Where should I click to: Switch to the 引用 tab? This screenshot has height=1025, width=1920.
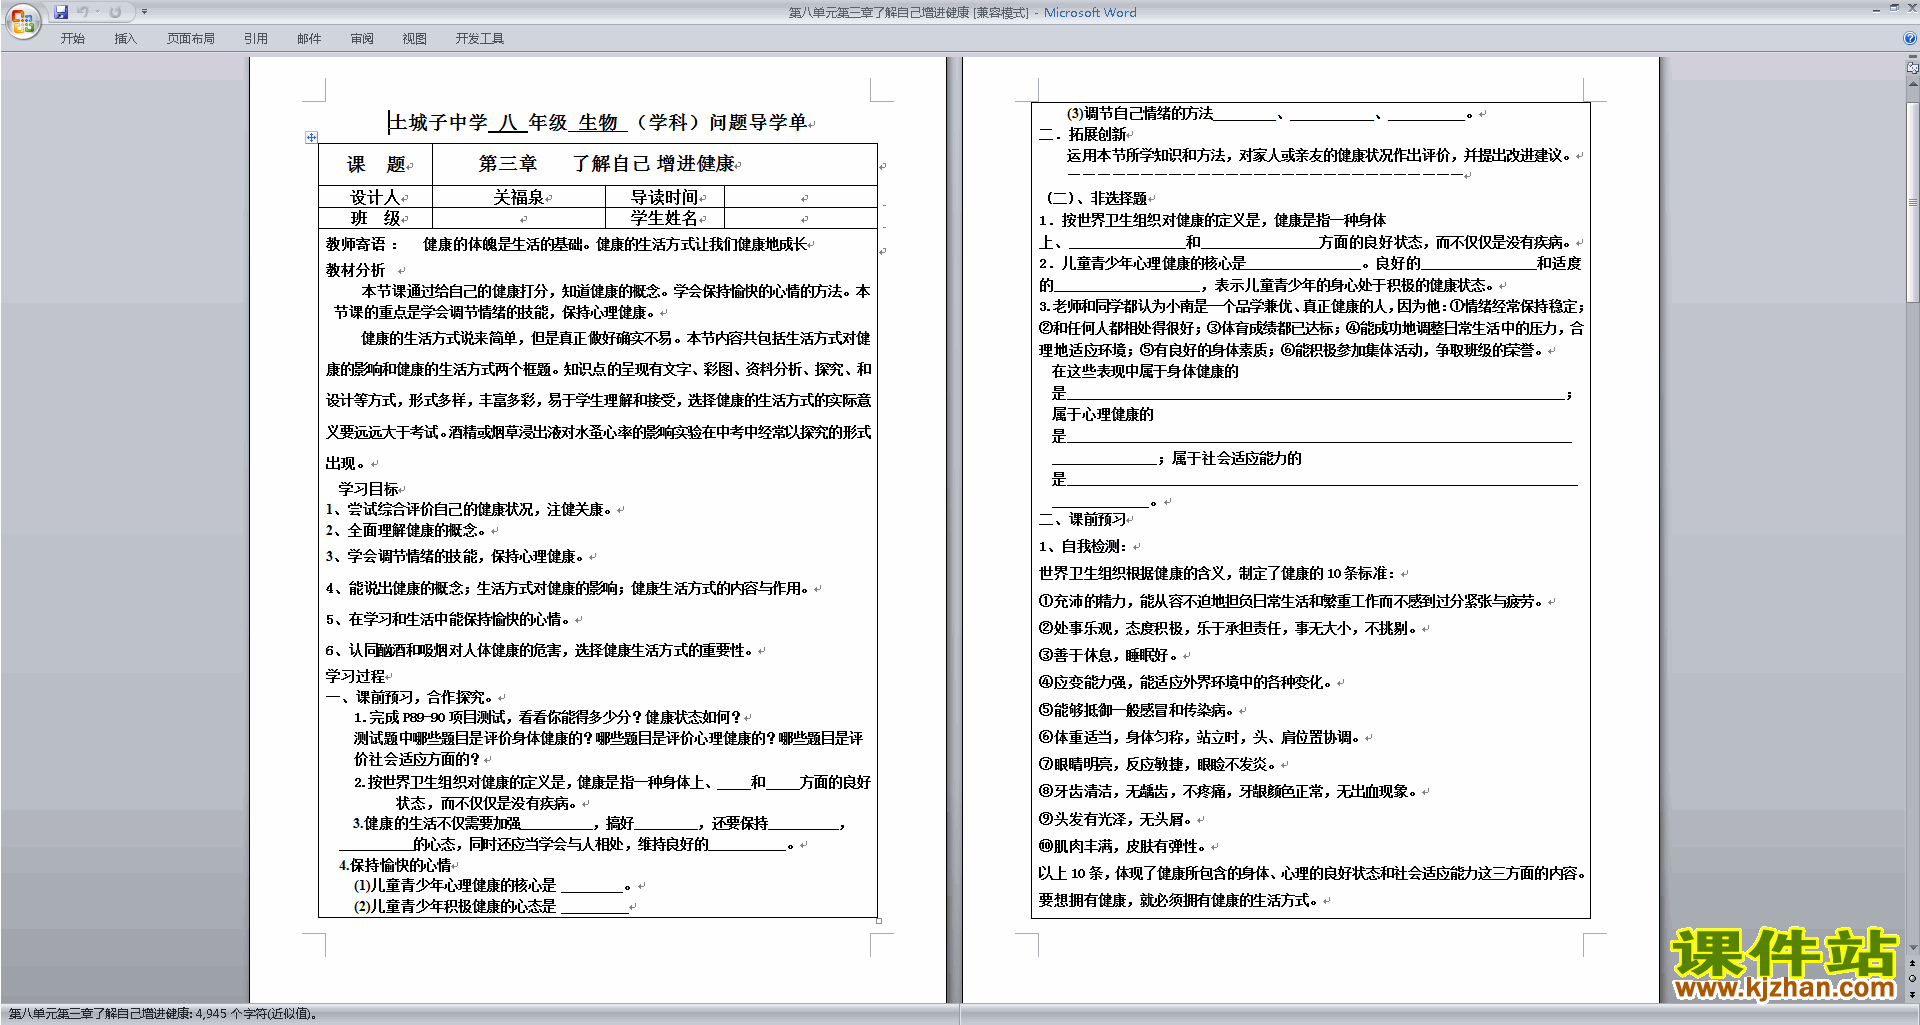coord(256,39)
